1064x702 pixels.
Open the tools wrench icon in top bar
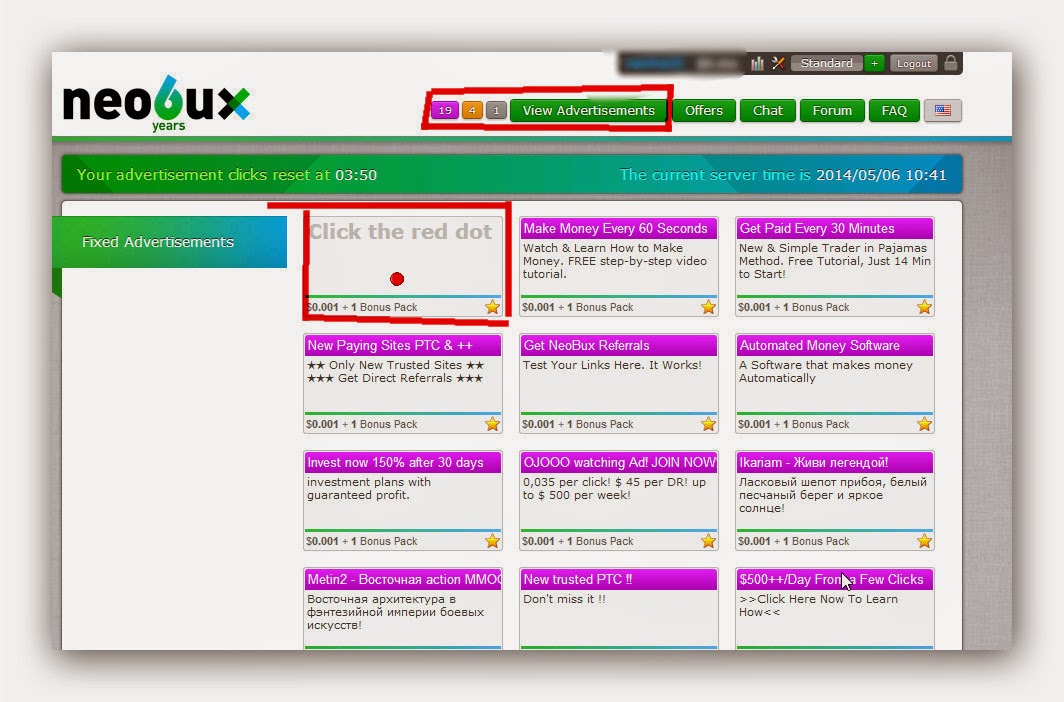click(778, 63)
